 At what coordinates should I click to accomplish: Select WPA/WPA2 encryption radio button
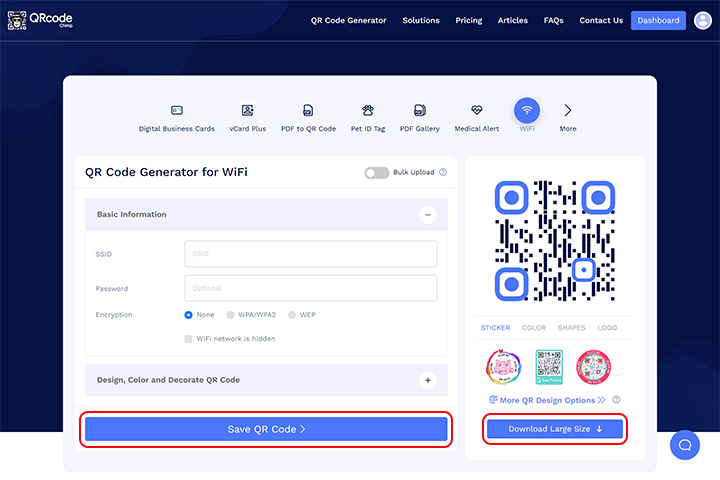pos(231,315)
